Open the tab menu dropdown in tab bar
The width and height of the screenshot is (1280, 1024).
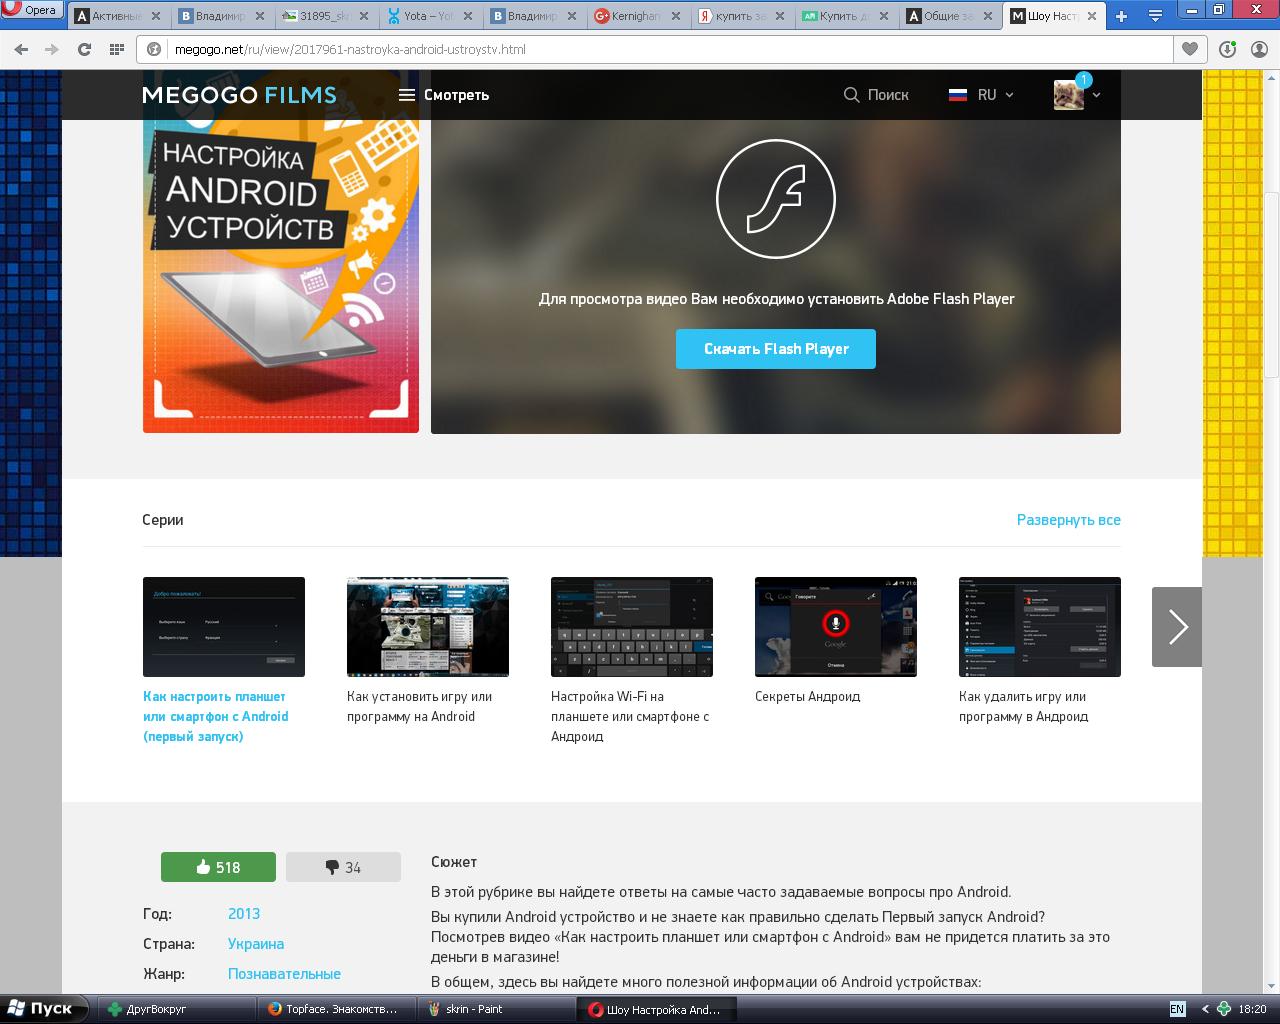(1154, 16)
